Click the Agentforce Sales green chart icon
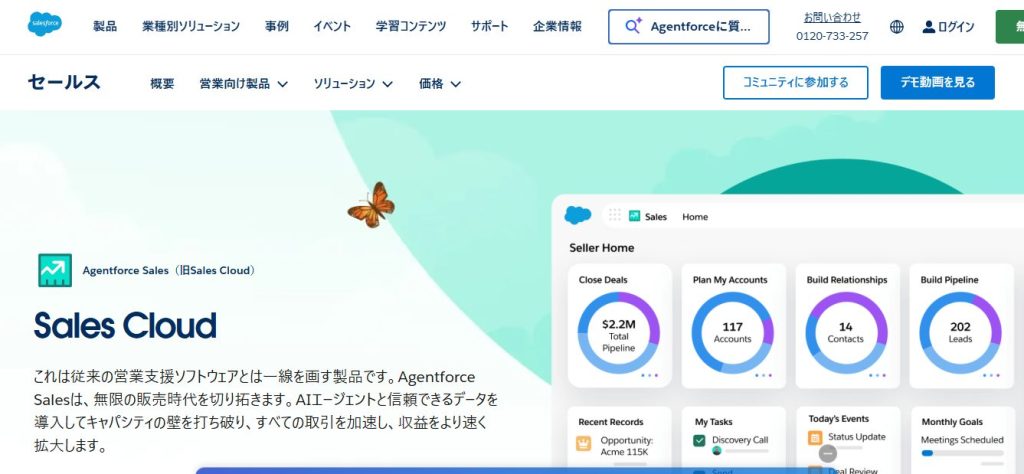This screenshot has height=474, width=1024. (55, 270)
